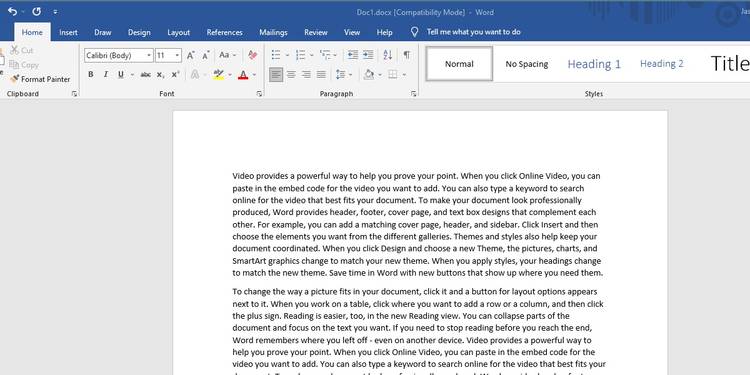This screenshot has height=375, width=750.
Task: Open the Review tab
Action: (x=316, y=33)
